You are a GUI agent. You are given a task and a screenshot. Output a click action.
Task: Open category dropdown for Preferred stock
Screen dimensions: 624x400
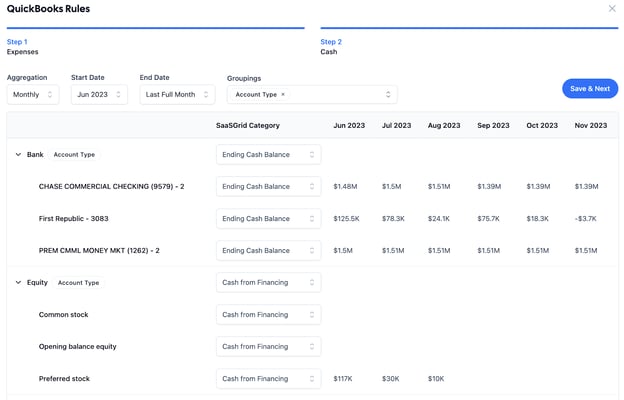pyautogui.click(x=269, y=379)
